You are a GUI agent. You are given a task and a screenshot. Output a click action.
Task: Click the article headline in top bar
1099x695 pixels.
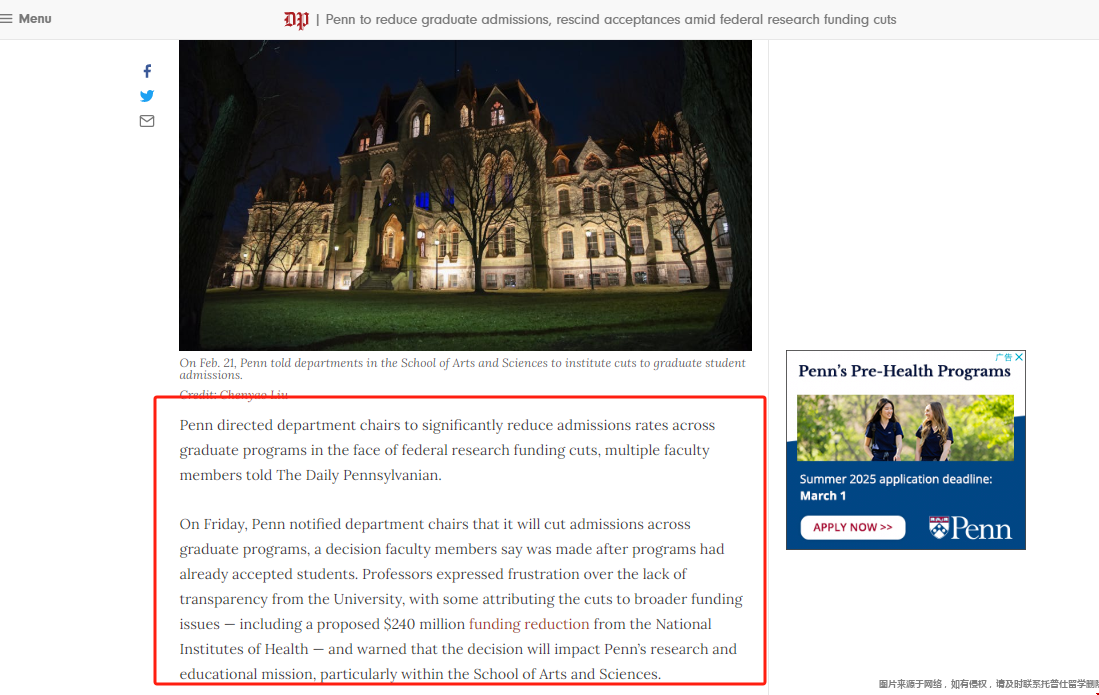click(x=610, y=20)
